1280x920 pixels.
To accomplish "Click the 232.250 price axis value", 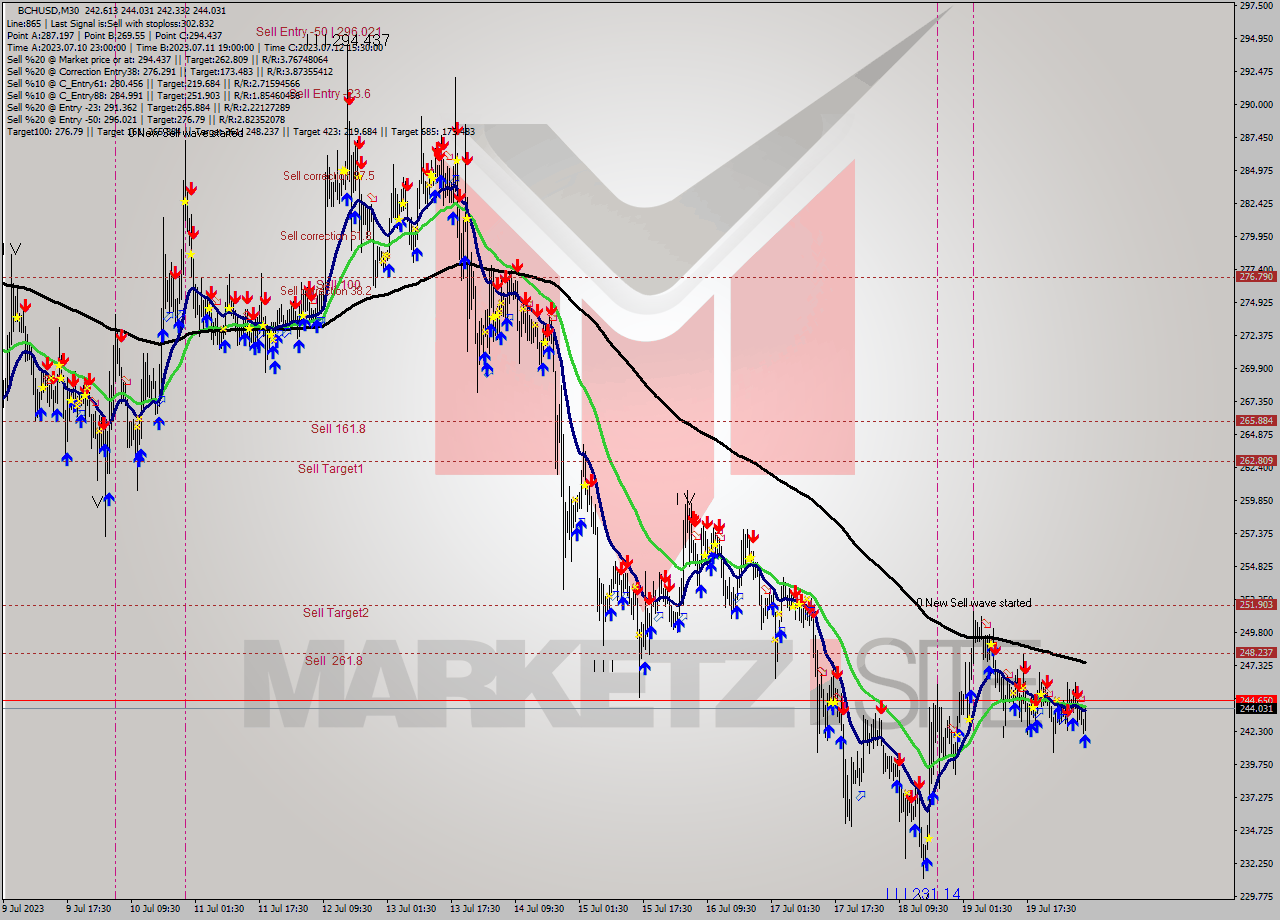I will tap(1256, 864).
